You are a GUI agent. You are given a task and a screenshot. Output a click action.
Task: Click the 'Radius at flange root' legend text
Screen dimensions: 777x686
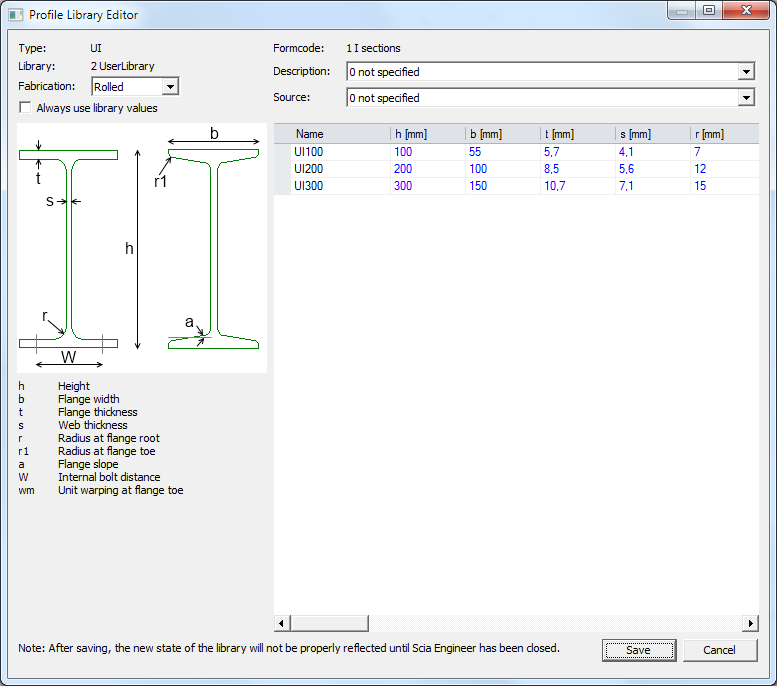click(x=109, y=438)
